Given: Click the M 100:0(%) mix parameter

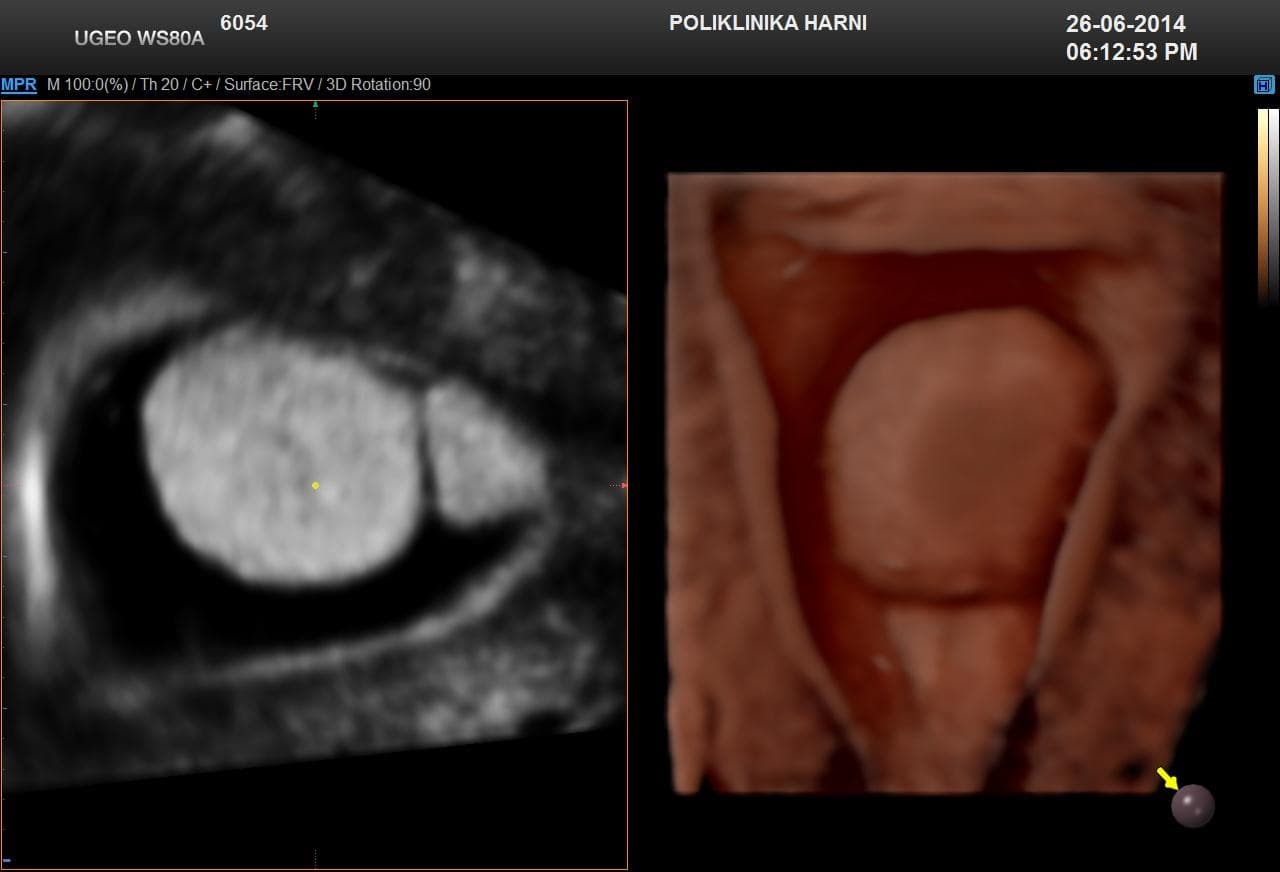Looking at the screenshot, I should [x=87, y=85].
